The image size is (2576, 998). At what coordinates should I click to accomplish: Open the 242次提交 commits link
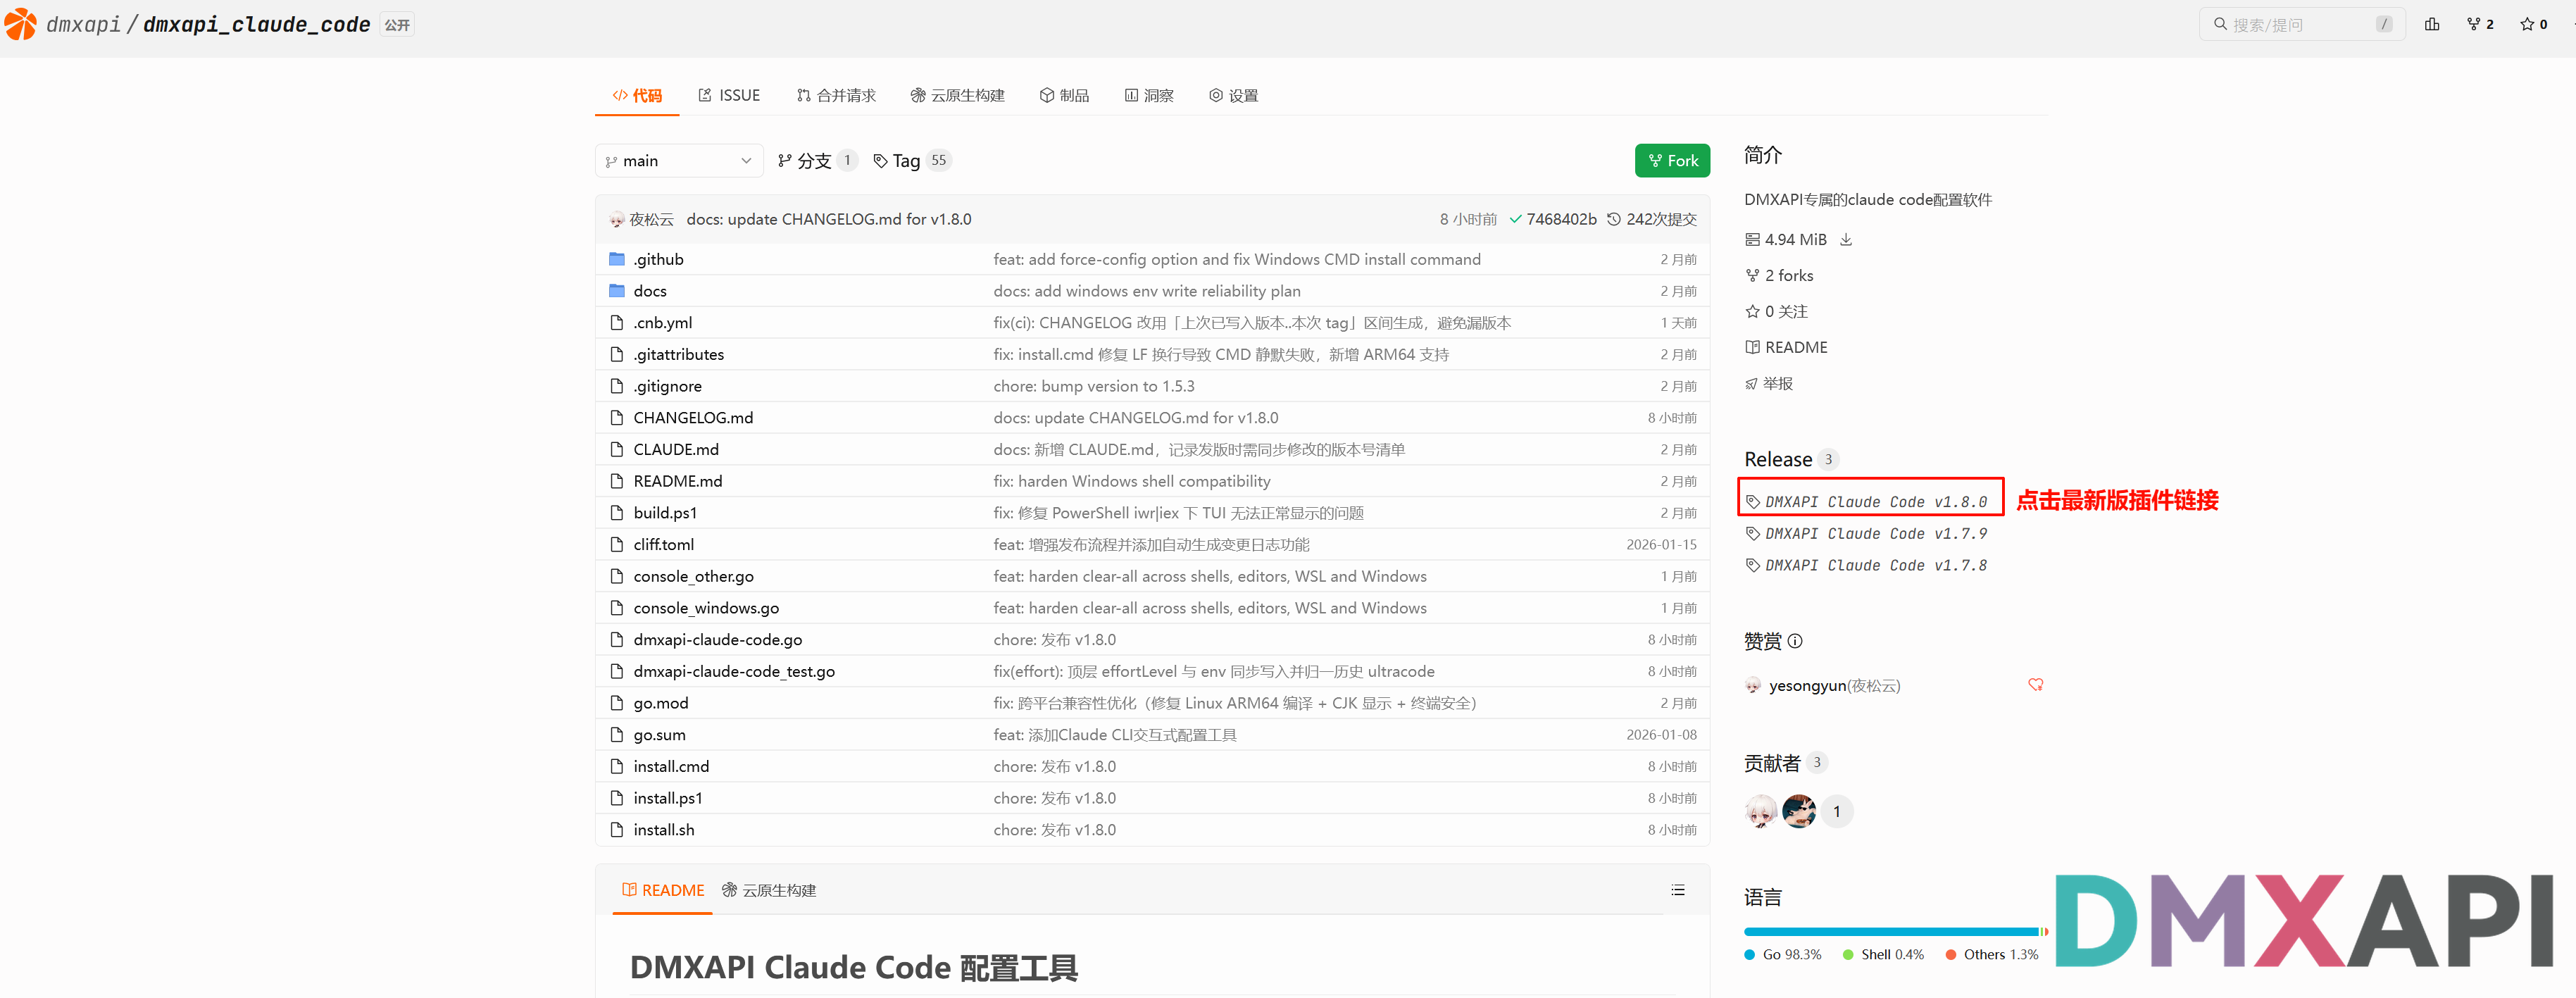[1652, 219]
